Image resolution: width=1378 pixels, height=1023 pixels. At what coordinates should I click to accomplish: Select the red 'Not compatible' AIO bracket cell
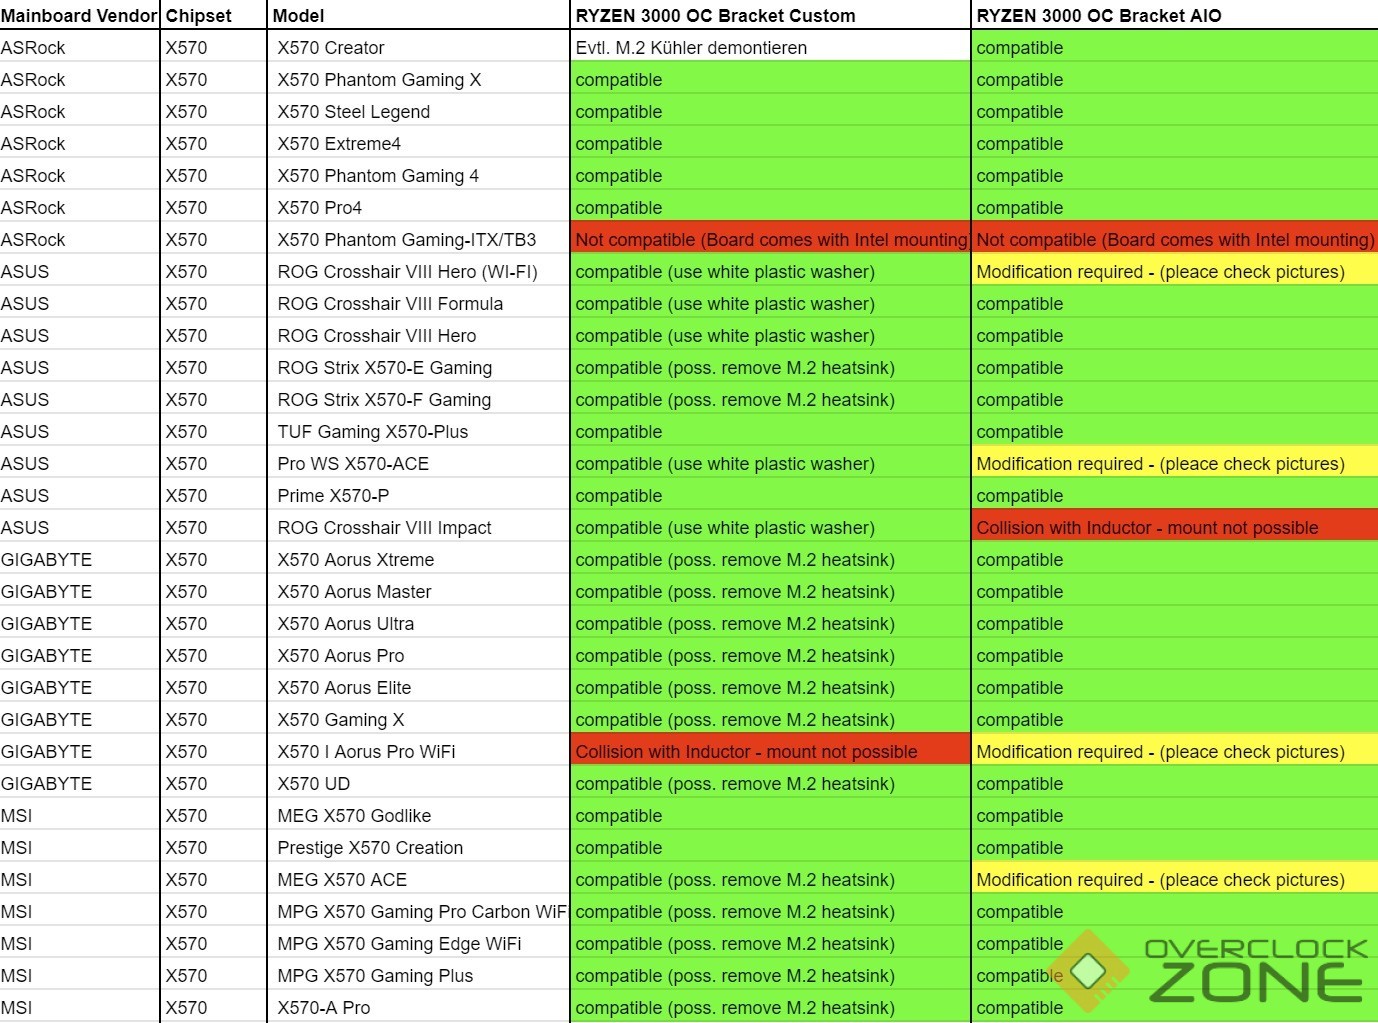1174,239
